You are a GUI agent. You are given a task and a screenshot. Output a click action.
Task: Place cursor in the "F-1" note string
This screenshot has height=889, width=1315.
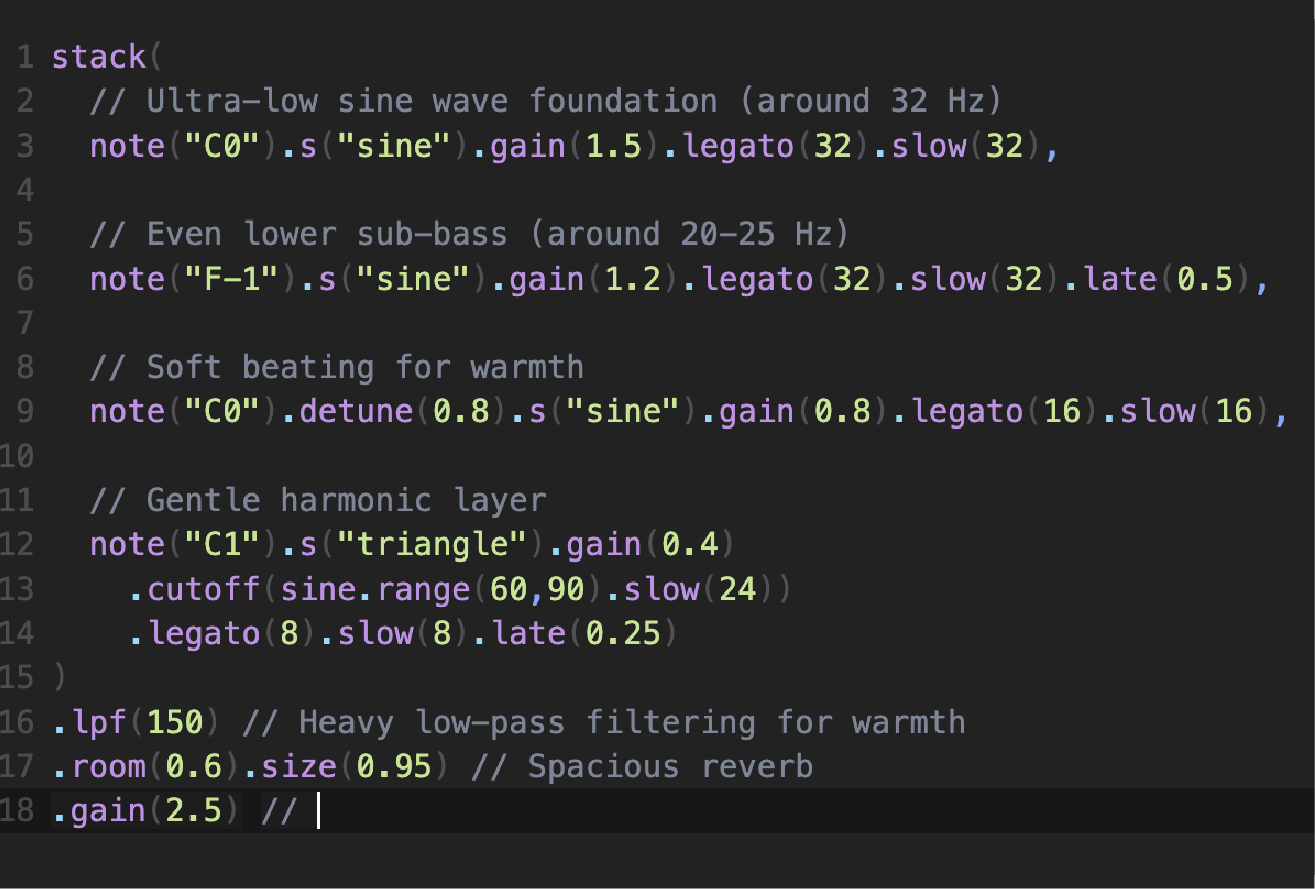[x=233, y=279]
